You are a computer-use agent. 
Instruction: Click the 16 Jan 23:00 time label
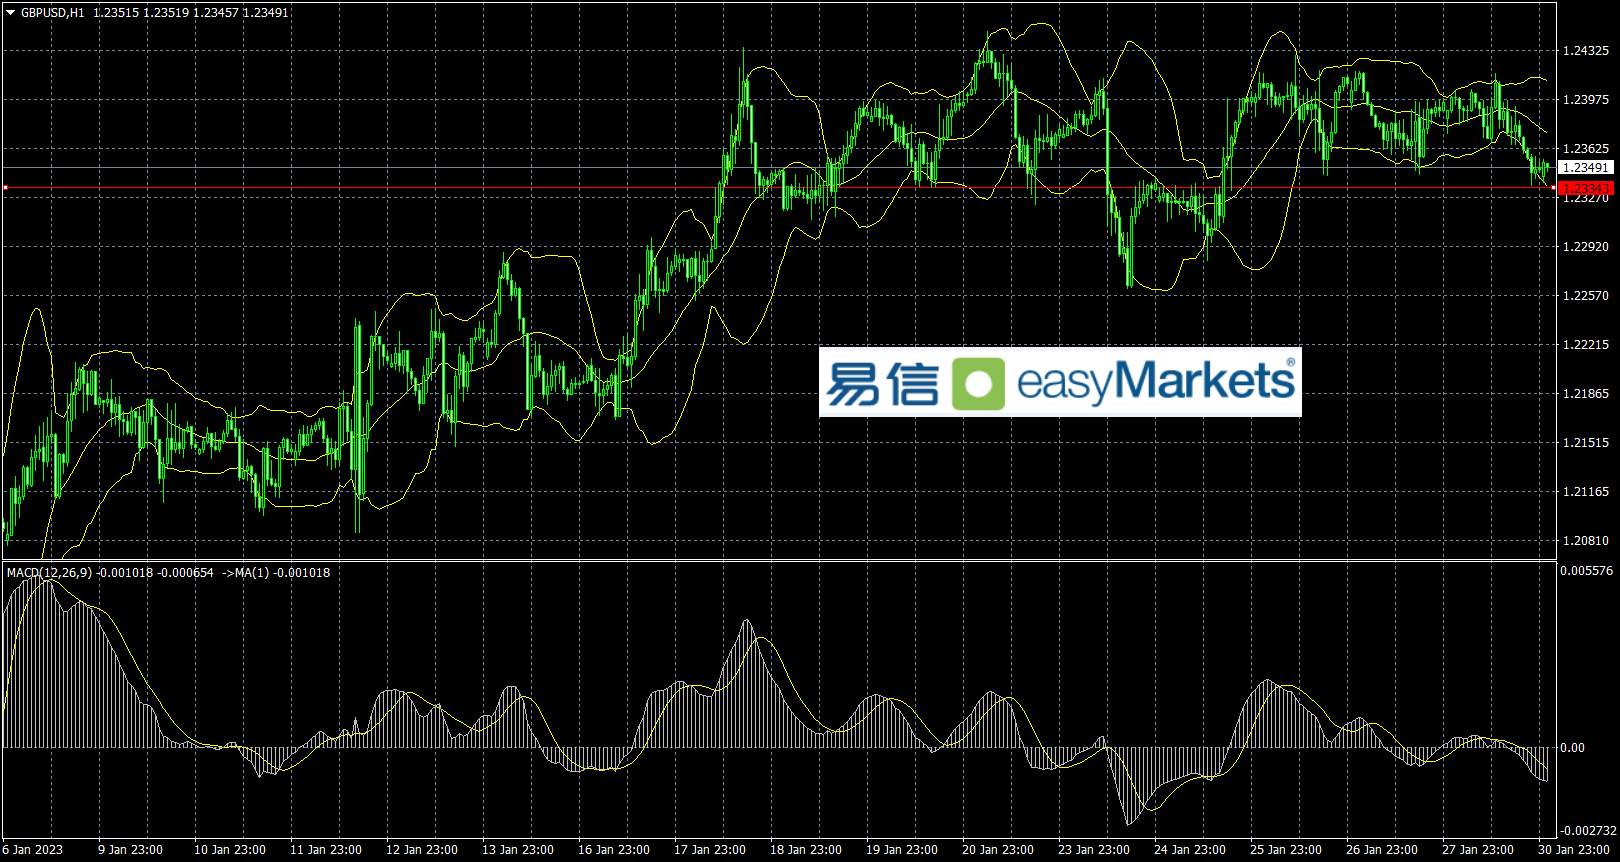[x=614, y=850]
